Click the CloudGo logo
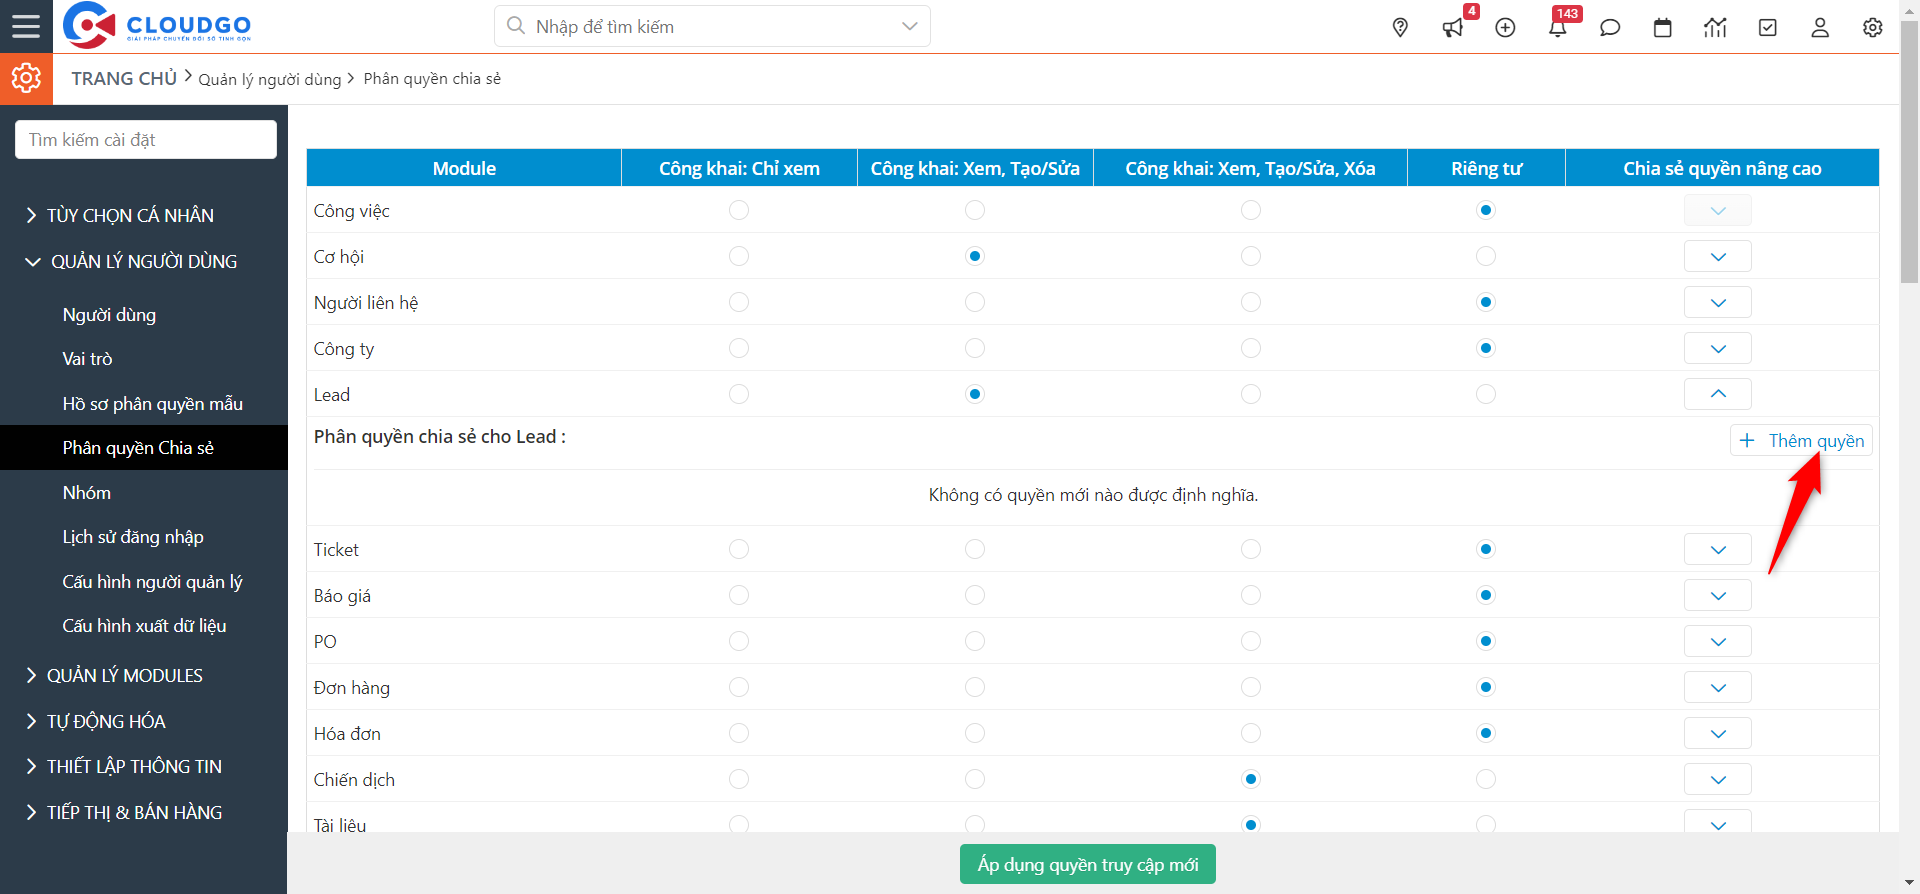 (x=157, y=26)
